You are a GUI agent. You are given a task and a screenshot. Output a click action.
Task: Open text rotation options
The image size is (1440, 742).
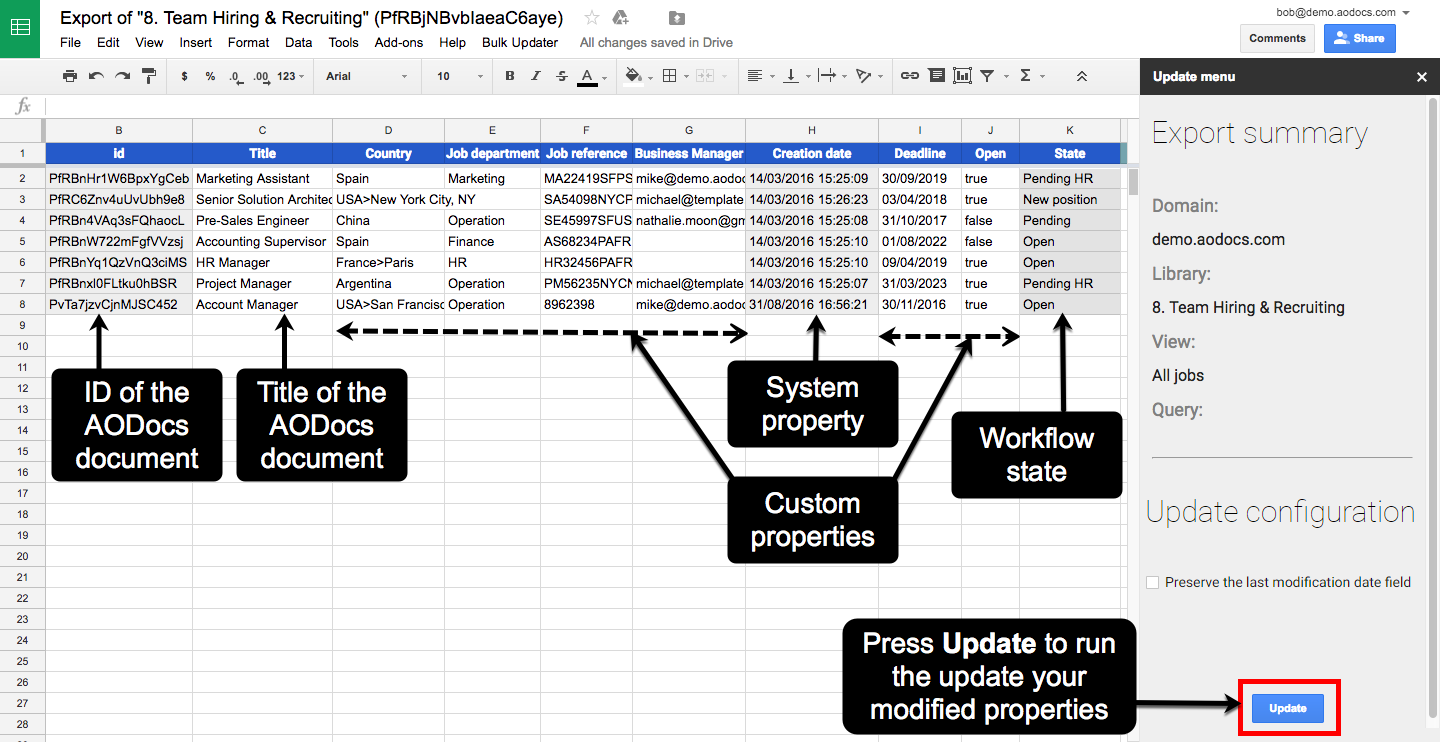865,76
